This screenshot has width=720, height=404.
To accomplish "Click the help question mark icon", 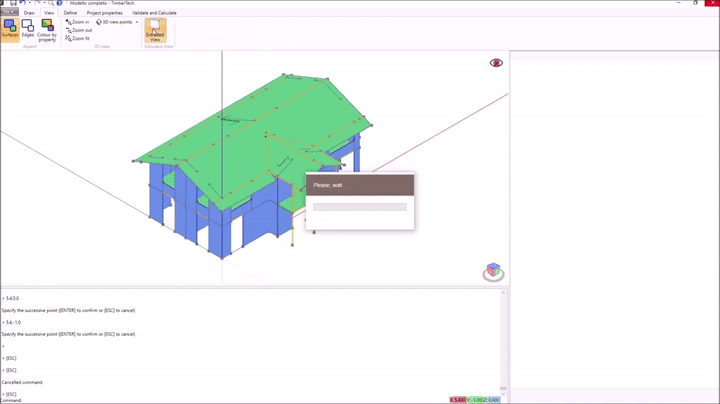I will [59, 3].
